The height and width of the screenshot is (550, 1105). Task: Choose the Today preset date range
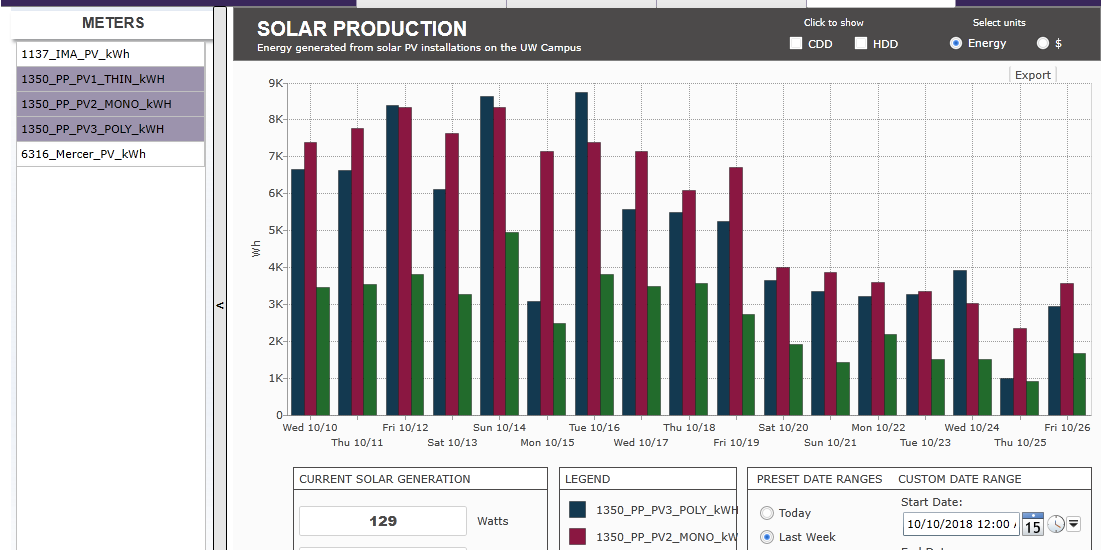(767, 513)
